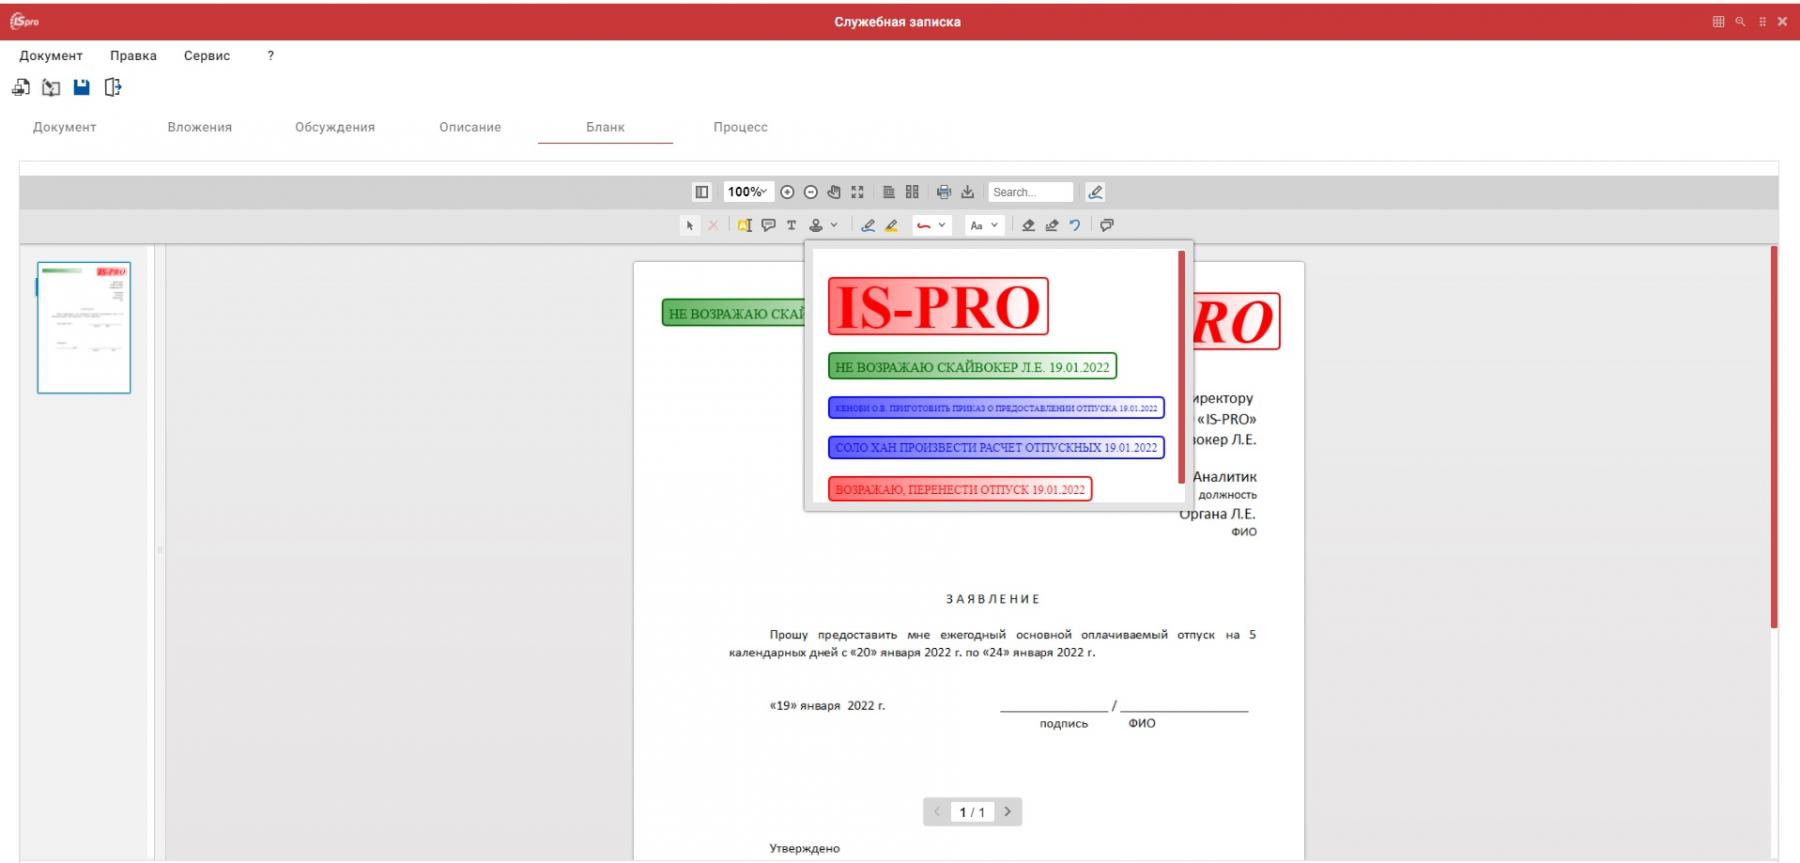Pick the blue СОЛО ХАН stamp
The width and height of the screenshot is (1800, 863).
tap(996, 448)
